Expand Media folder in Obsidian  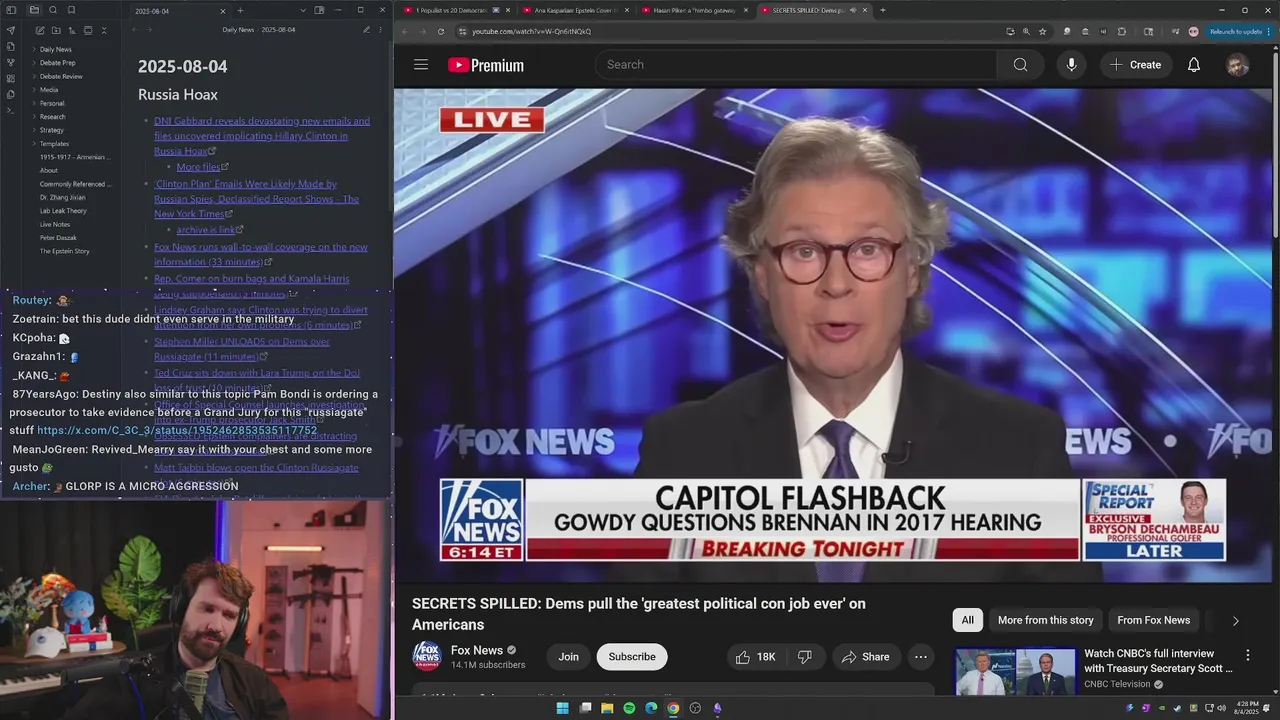click(48, 90)
